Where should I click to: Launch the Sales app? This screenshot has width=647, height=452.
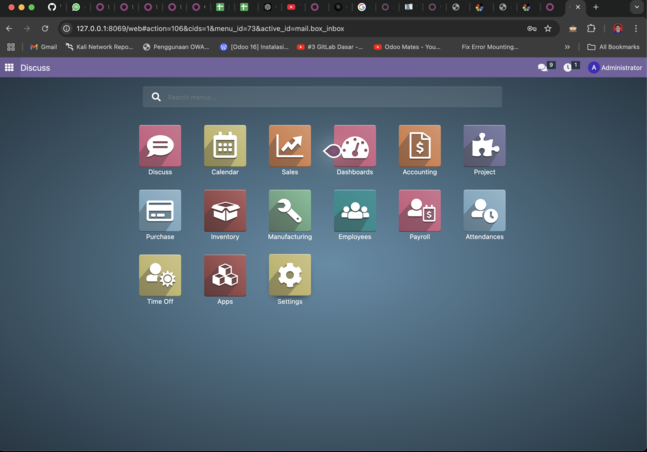click(289, 146)
